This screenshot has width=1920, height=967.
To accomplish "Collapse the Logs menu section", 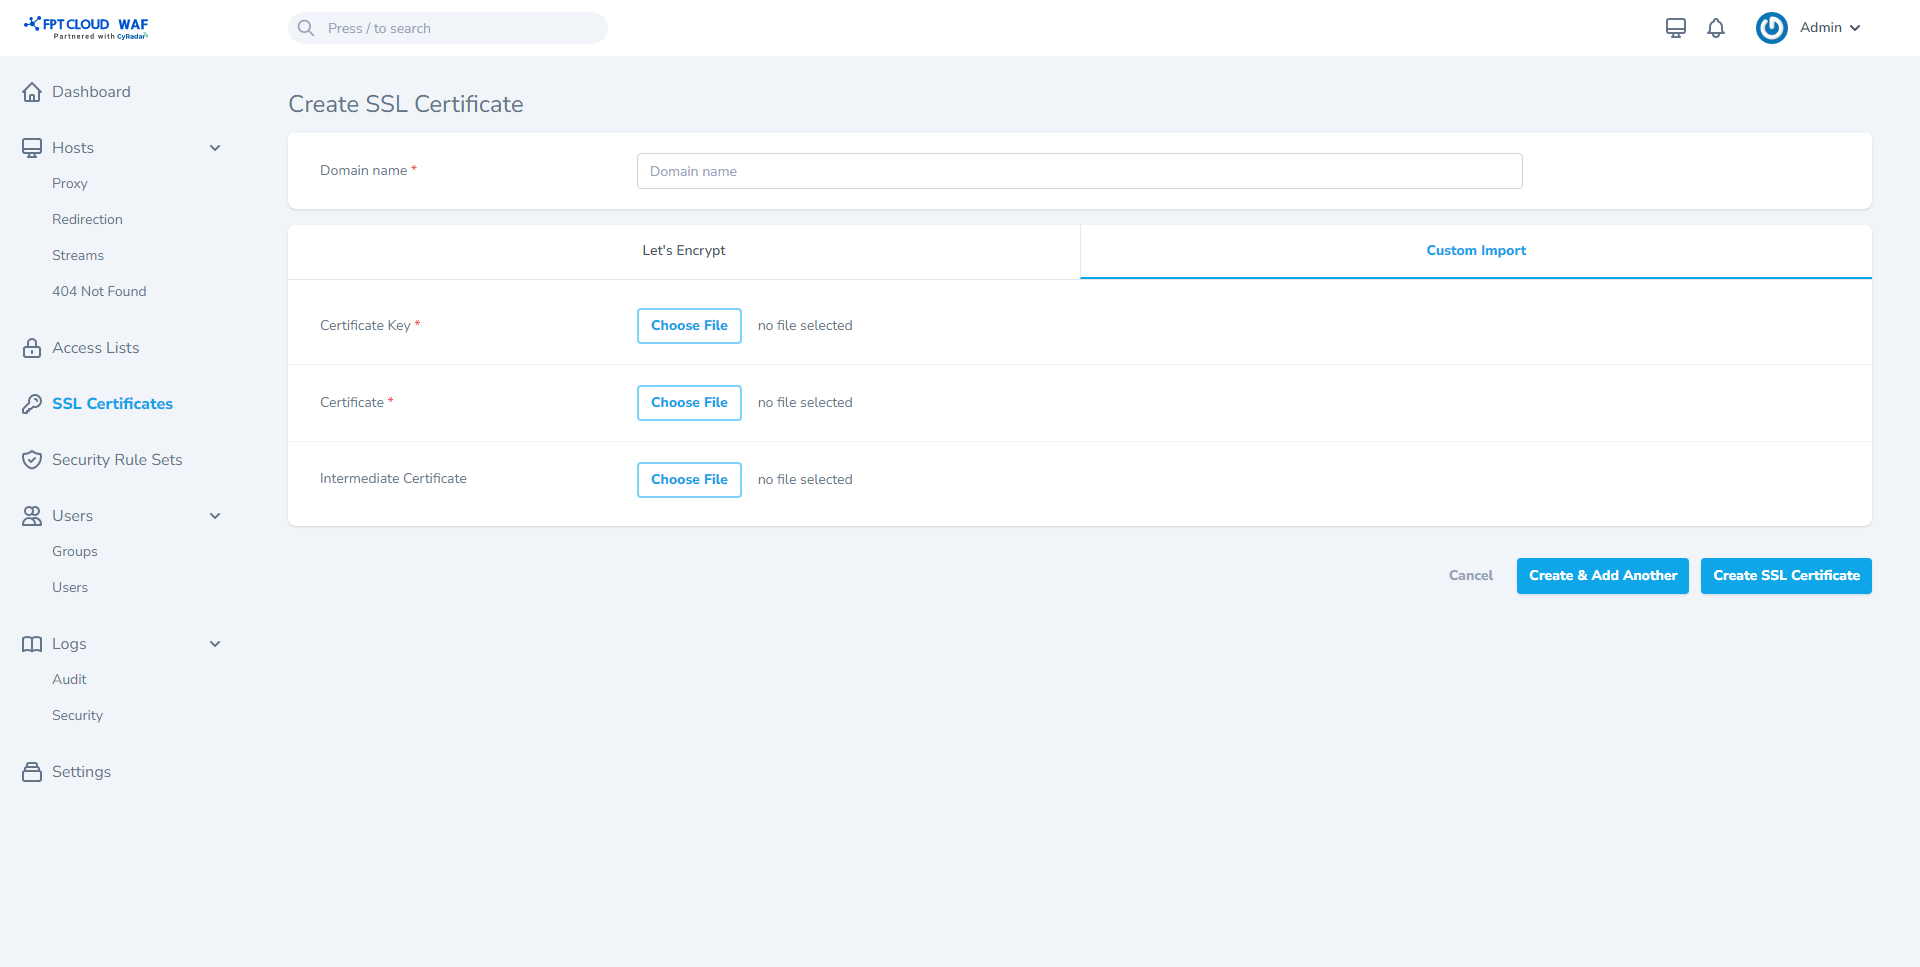I will point(215,644).
